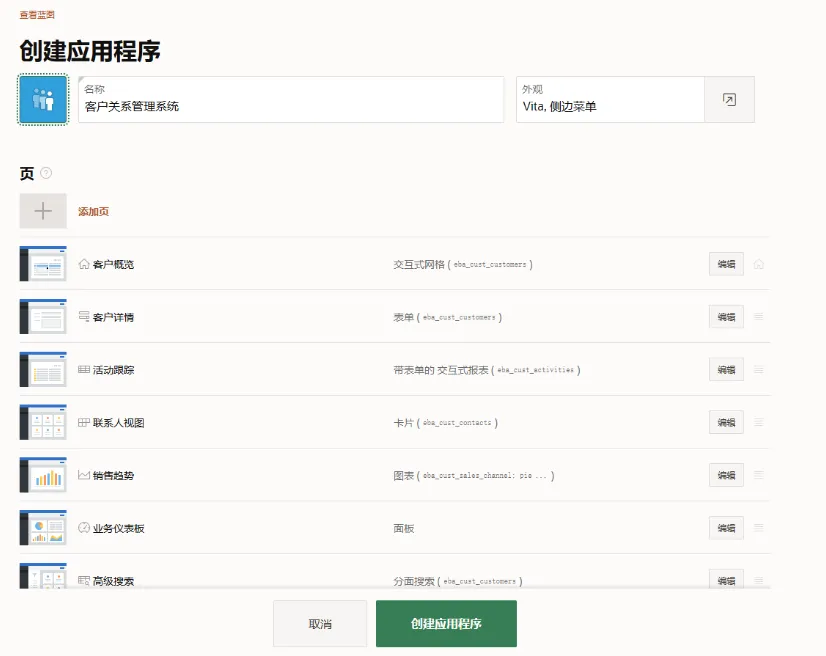Select the 客户详情 page name

tap(113, 317)
